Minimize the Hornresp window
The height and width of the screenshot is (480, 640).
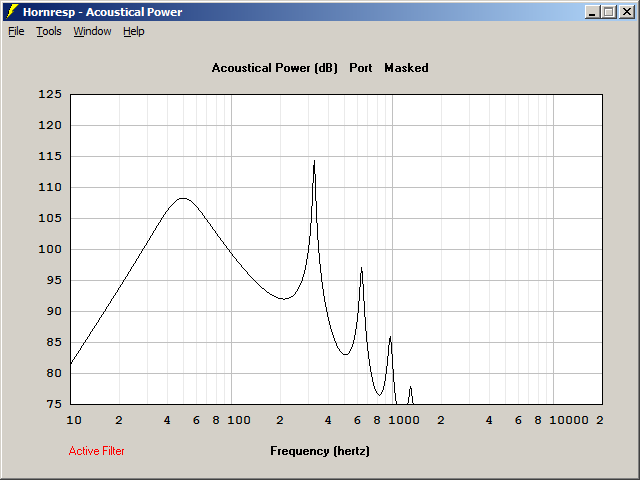tap(592, 12)
